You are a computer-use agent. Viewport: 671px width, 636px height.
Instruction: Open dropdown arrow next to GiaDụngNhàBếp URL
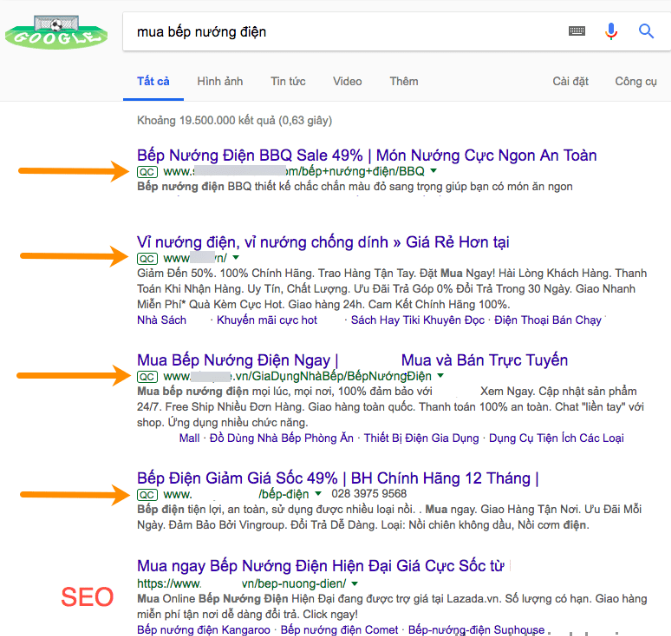click(440, 376)
